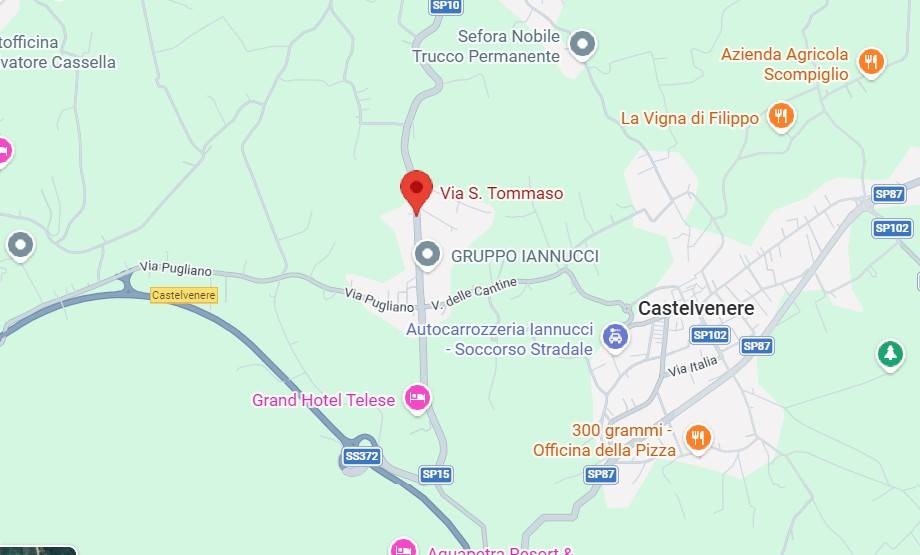Click the SP15 road shield
This screenshot has width=920, height=555.
[436, 474]
